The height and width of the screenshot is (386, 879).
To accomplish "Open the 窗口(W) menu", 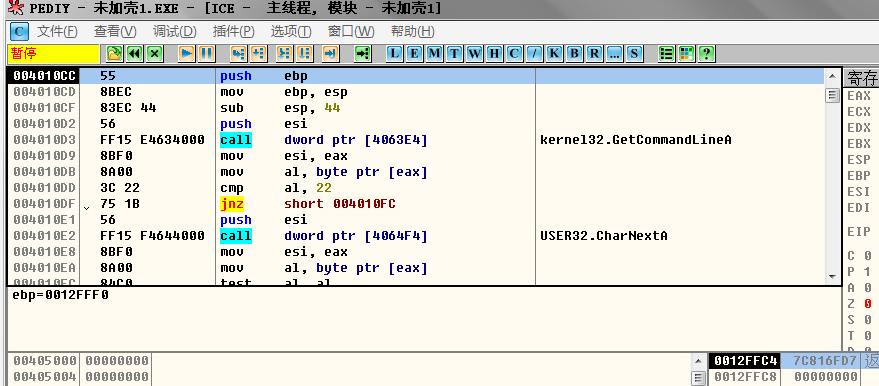I will (x=351, y=31).
